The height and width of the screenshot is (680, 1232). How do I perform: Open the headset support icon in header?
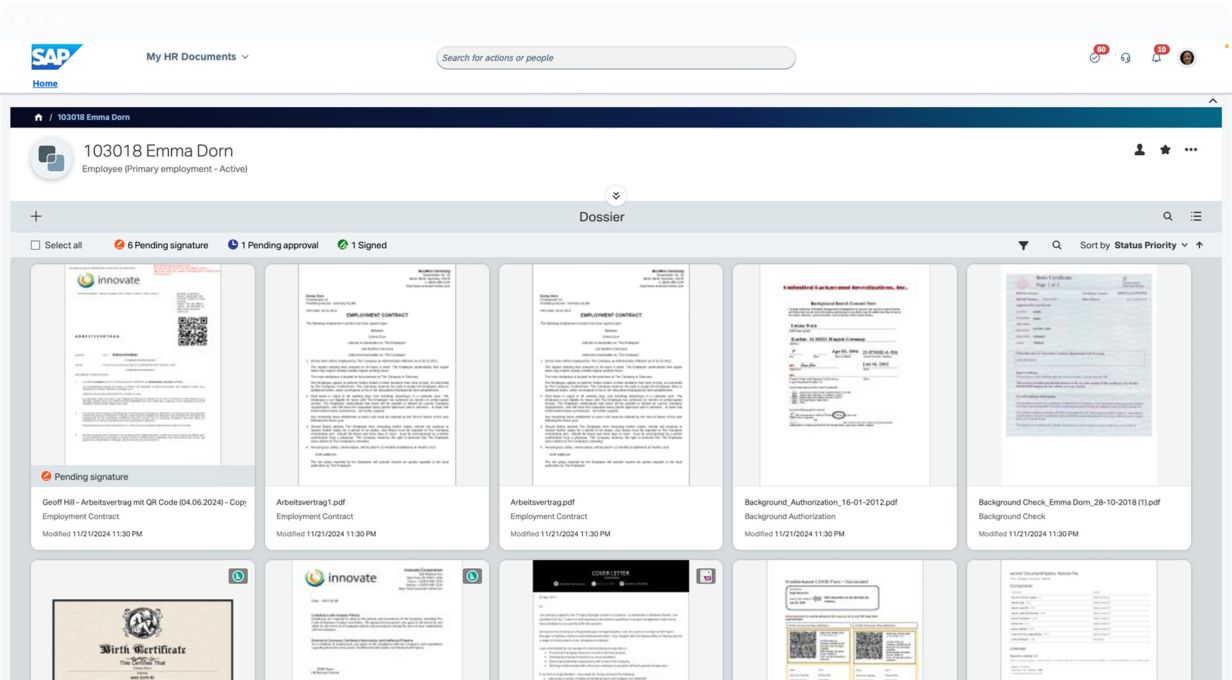1126,58
